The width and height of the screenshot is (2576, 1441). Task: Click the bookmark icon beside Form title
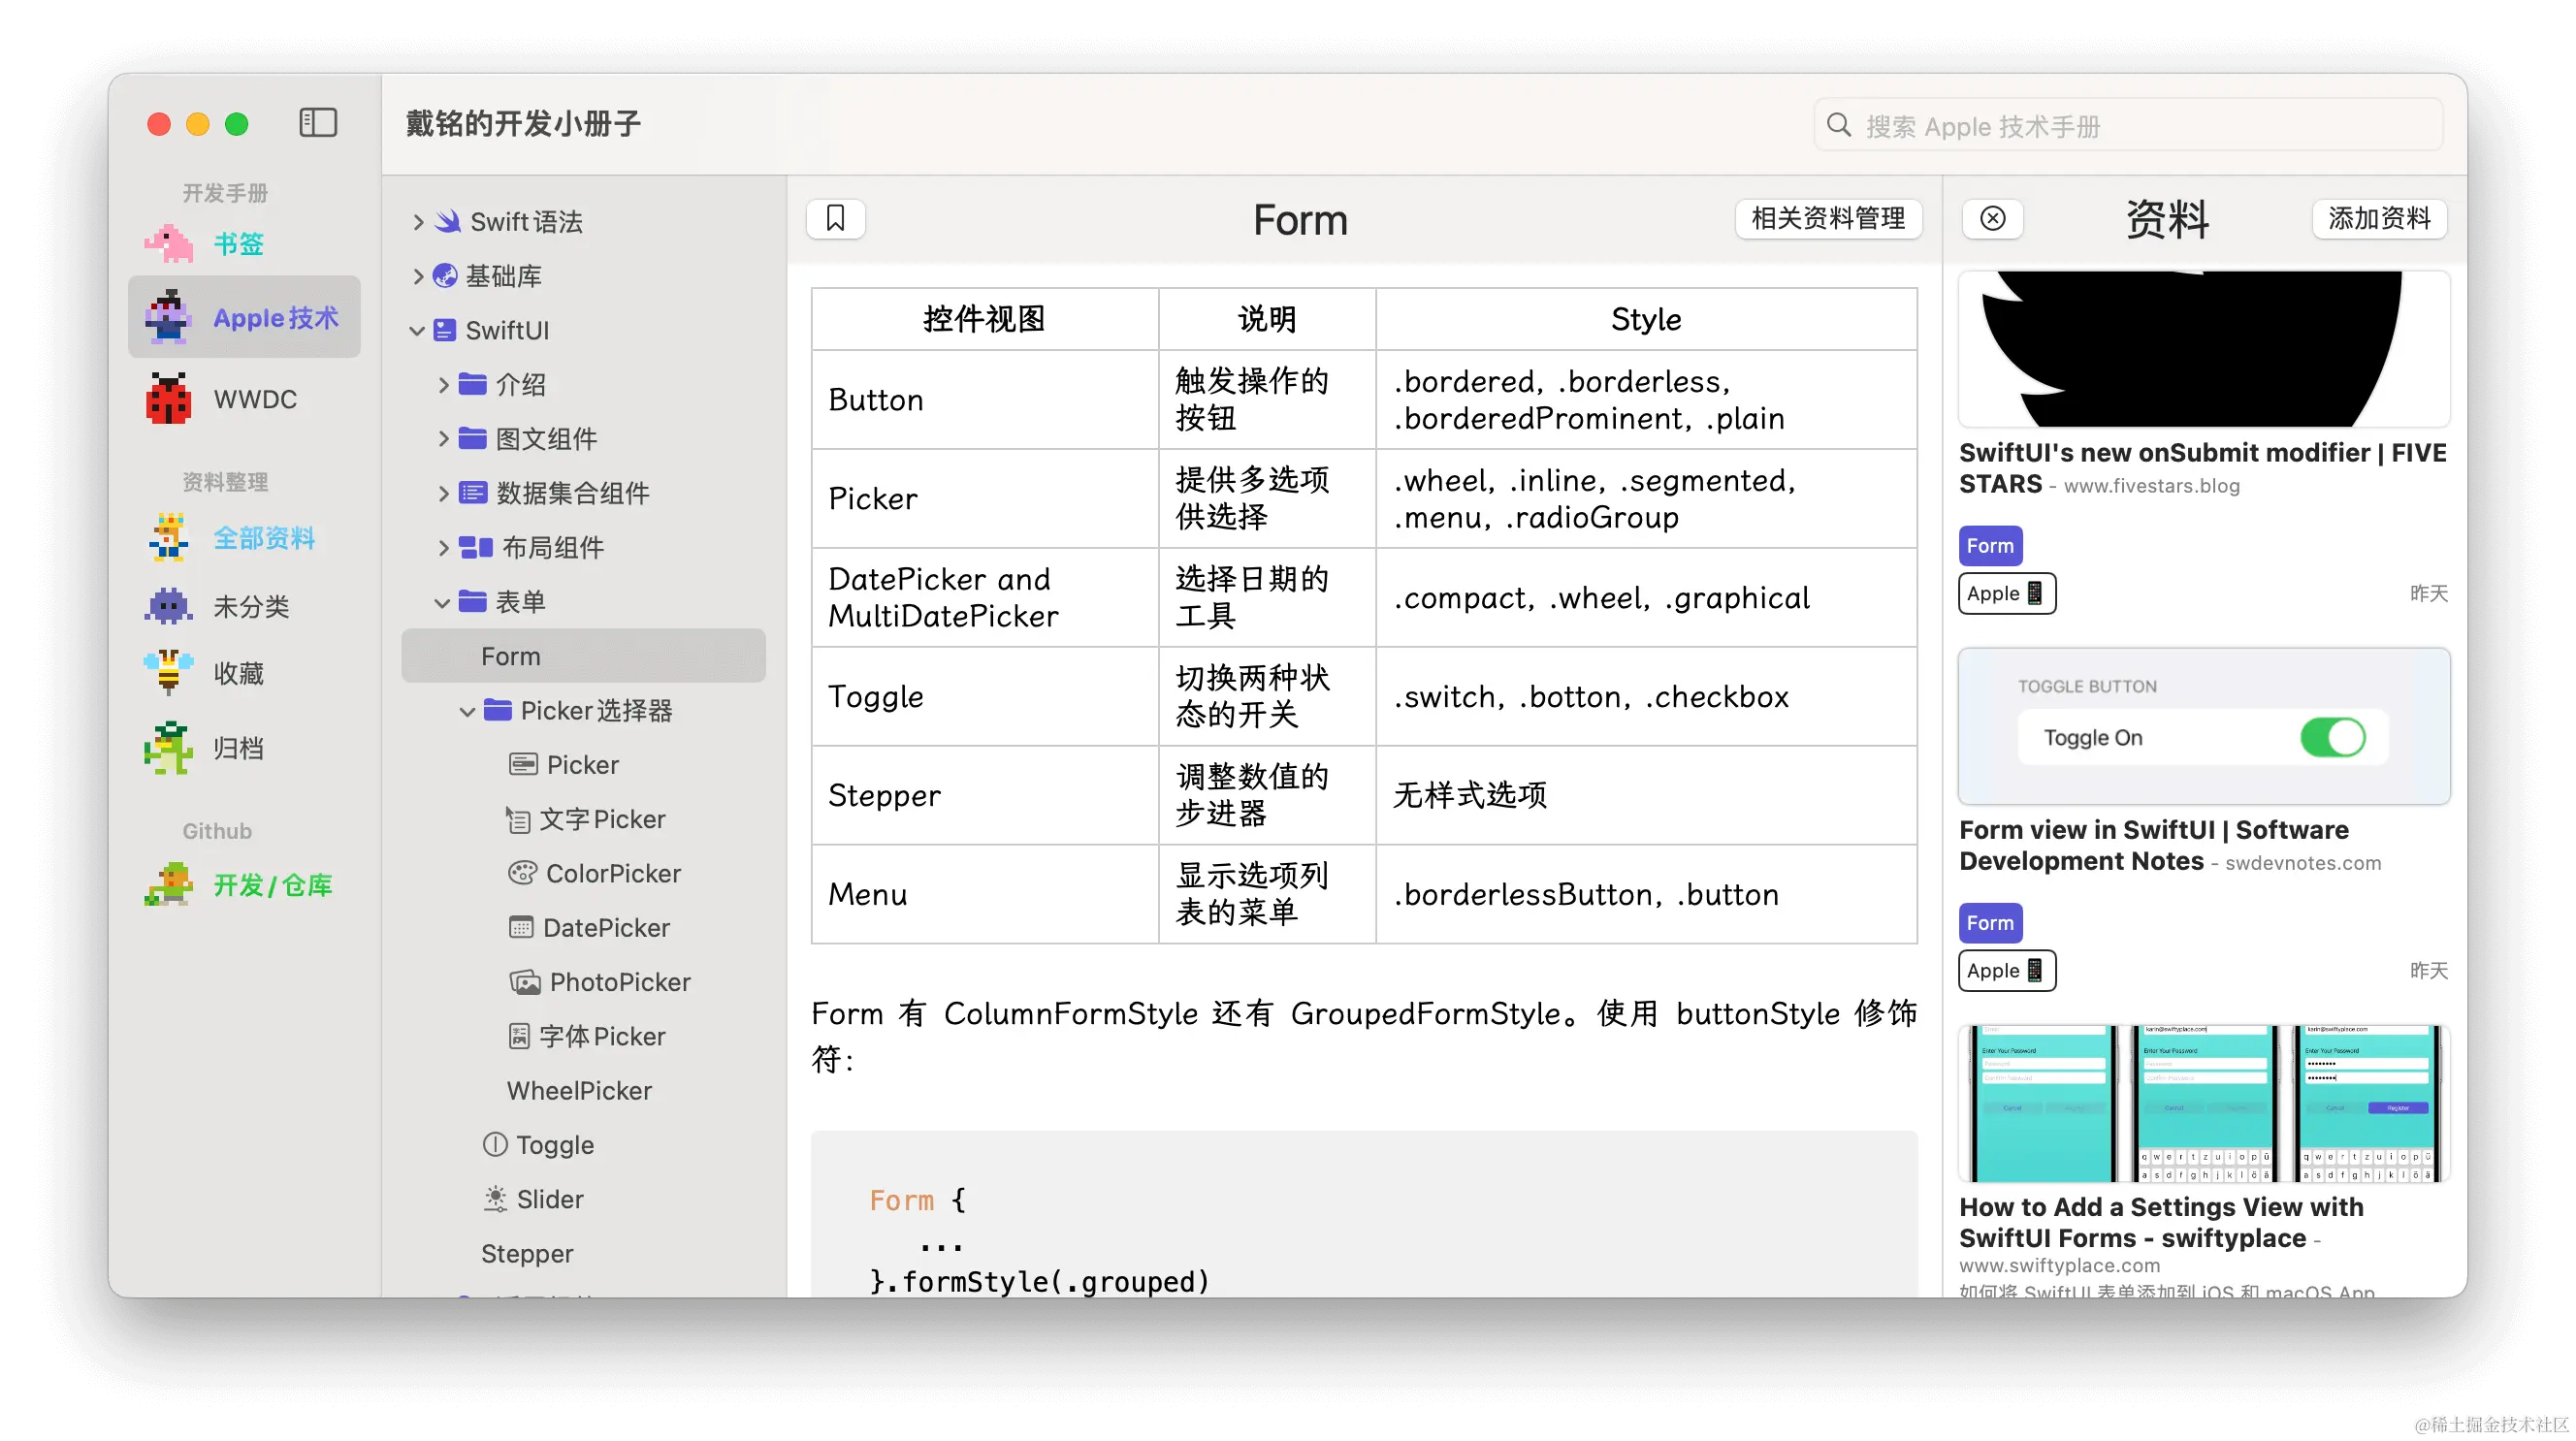(835, 219)
